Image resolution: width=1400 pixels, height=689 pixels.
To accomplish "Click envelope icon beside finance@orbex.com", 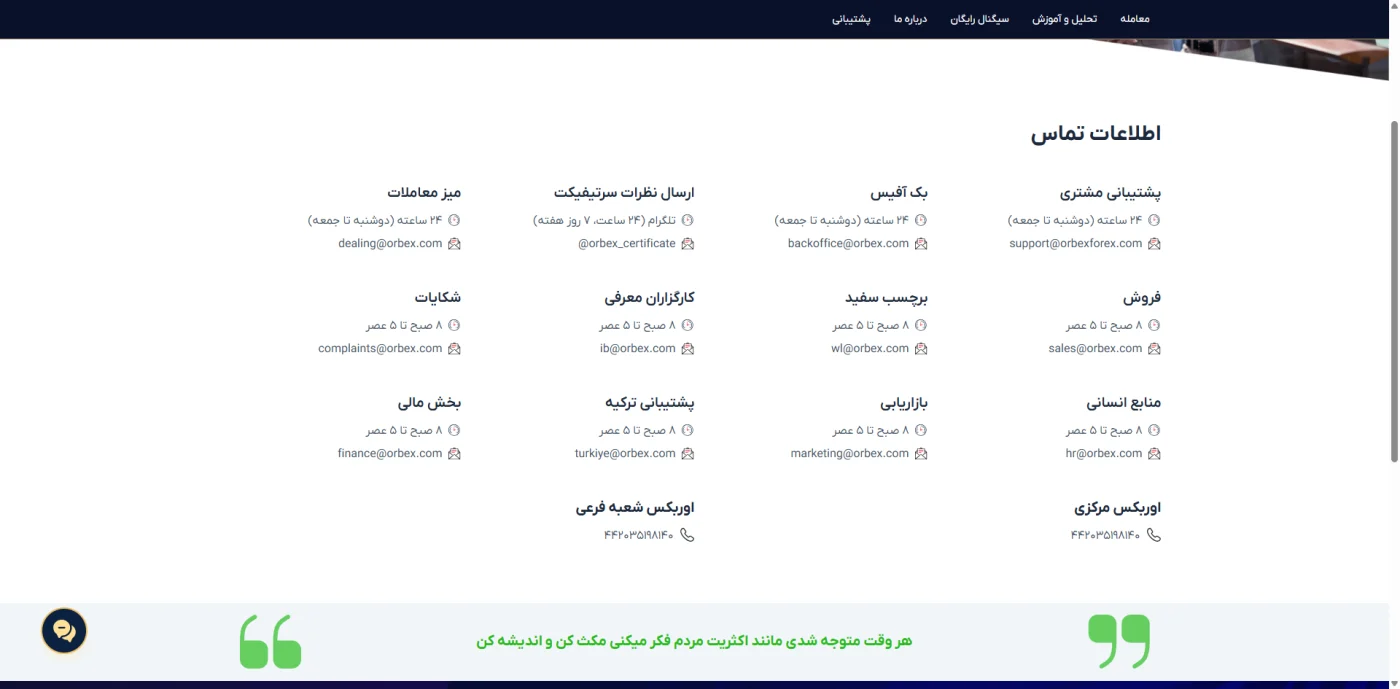I will [x=454, y=454].
